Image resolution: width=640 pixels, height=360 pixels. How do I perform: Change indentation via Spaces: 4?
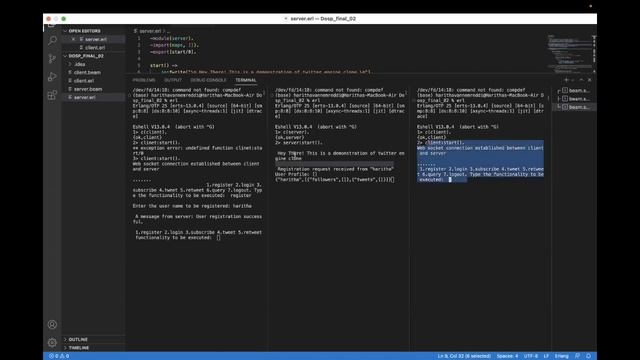507,356
